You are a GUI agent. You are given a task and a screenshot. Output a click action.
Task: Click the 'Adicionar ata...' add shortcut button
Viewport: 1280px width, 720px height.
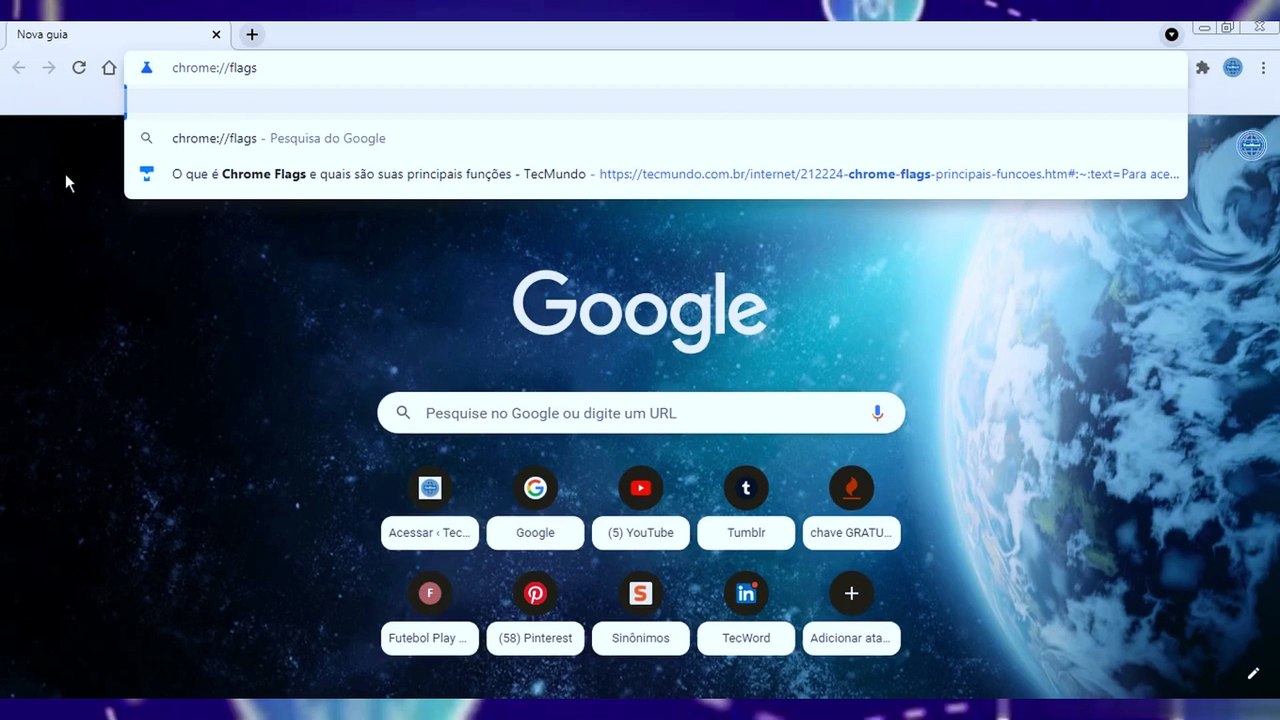click(851, 613)
